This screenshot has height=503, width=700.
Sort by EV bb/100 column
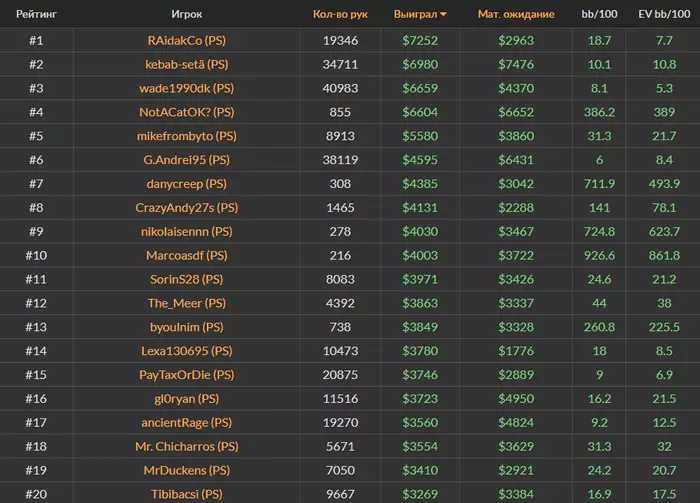click(x=663, y=15)
